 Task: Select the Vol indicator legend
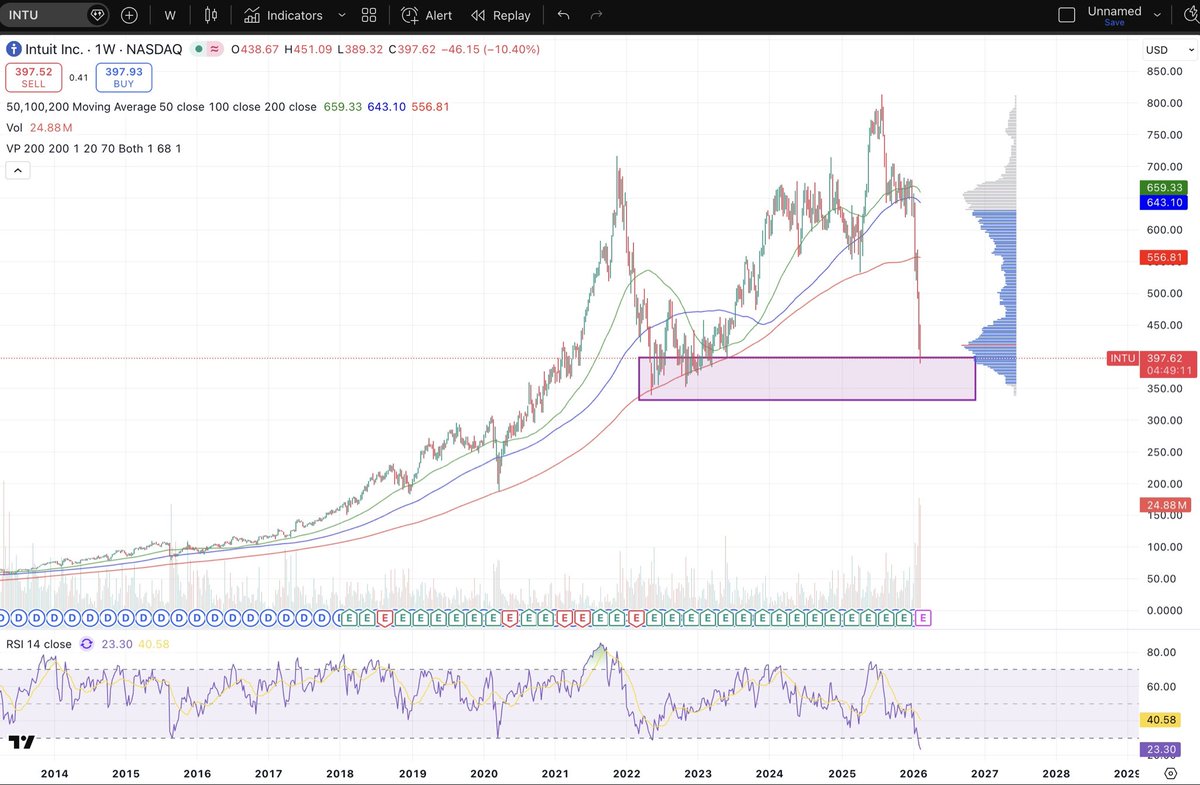pyautogui.click(x=15, y=127)
